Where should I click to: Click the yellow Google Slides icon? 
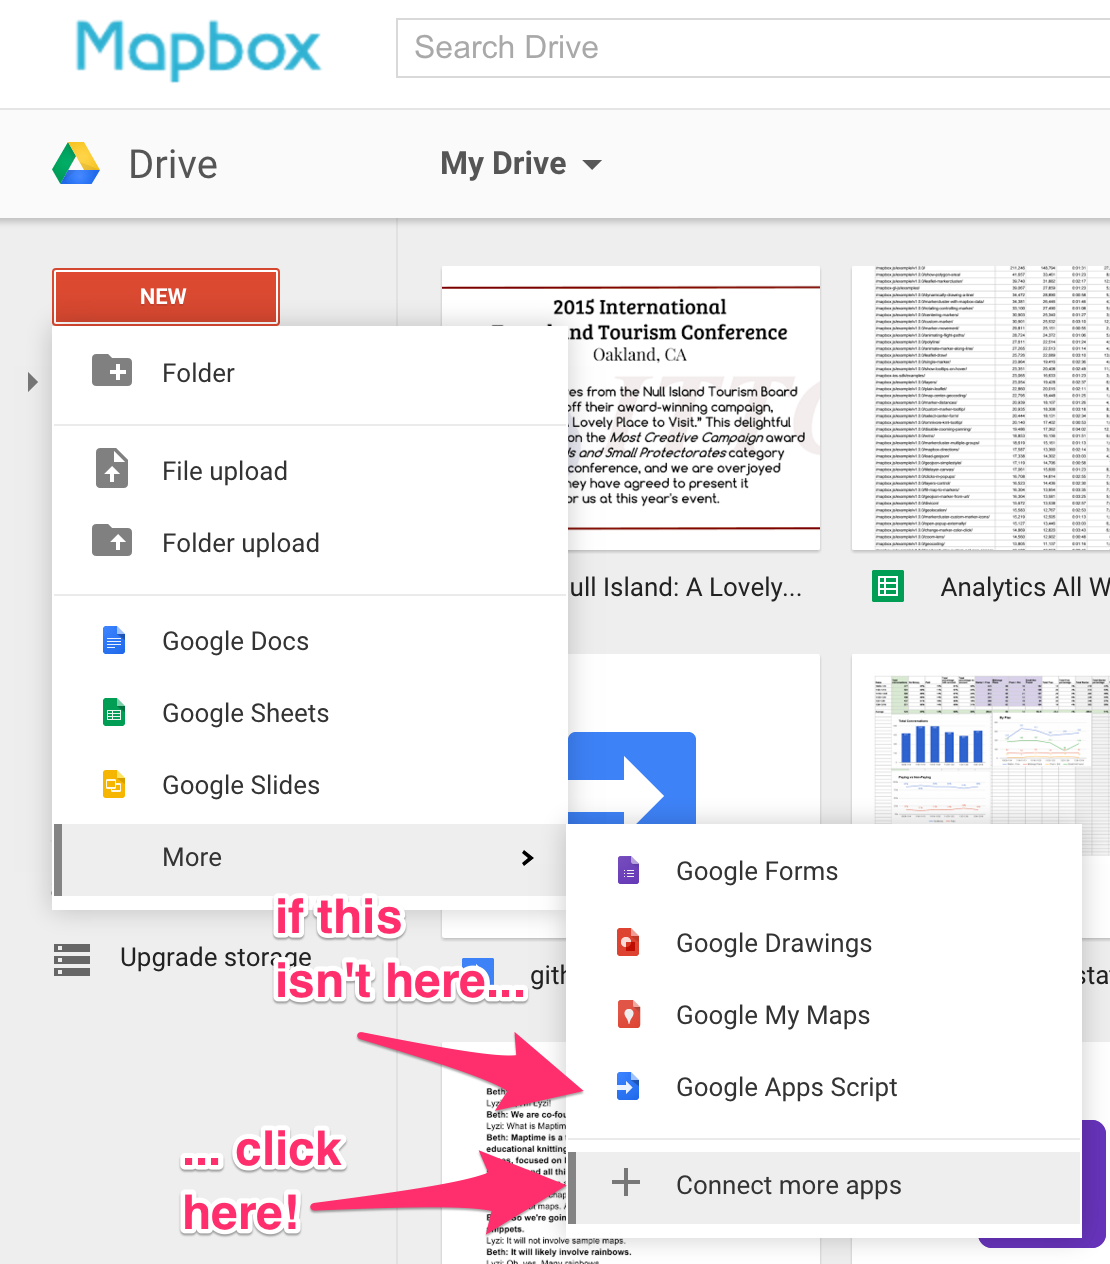pyautogui.click(x=114, y=784)
